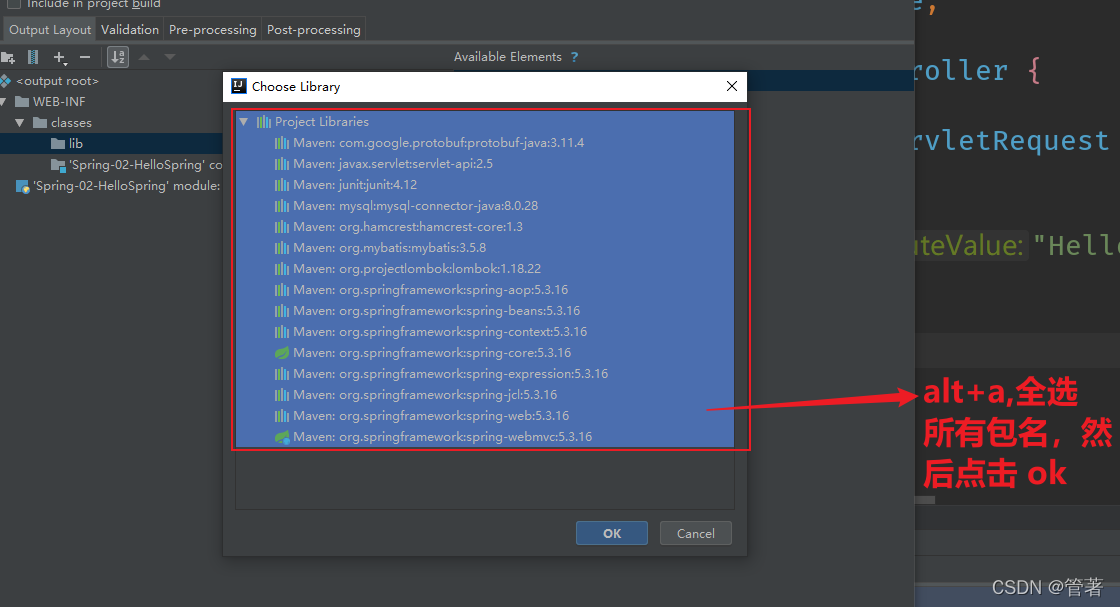The height and width of the screenshot is (607, 1120).
Task: Click the protobuf-java:3.11.4 row text
Action: pos(439,143)
